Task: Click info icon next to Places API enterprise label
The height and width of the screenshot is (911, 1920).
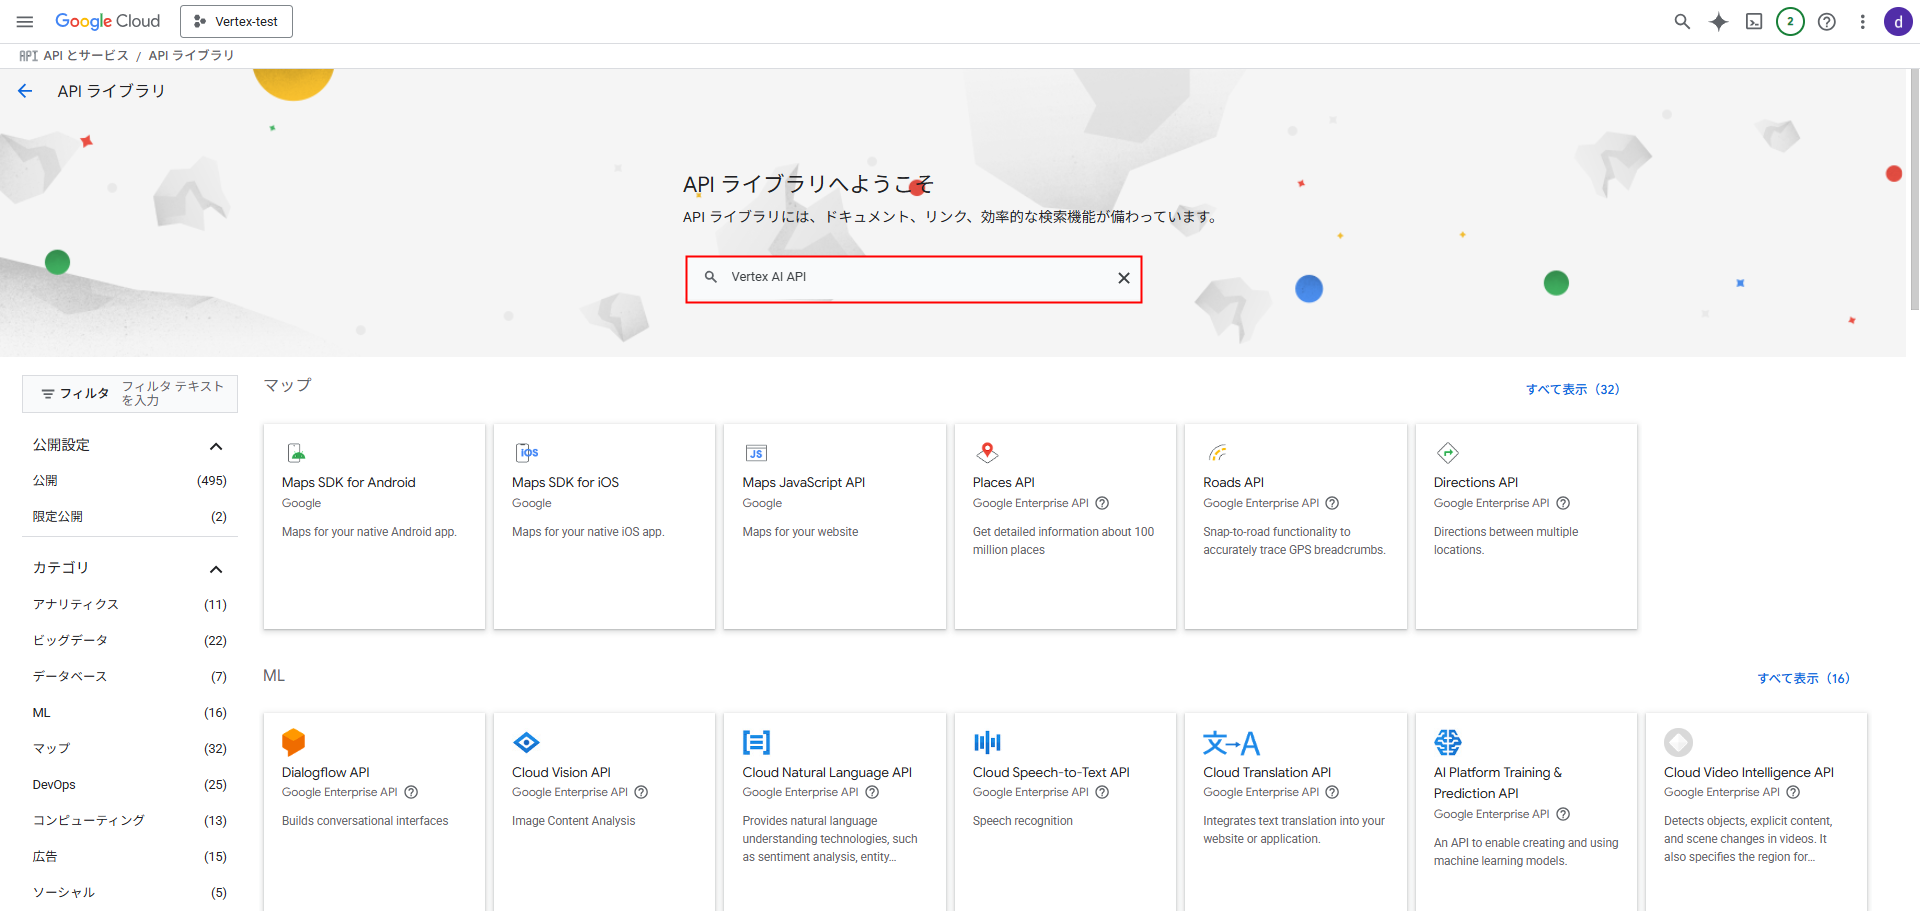Action: pyautogui.click(x=1102, y=503)
